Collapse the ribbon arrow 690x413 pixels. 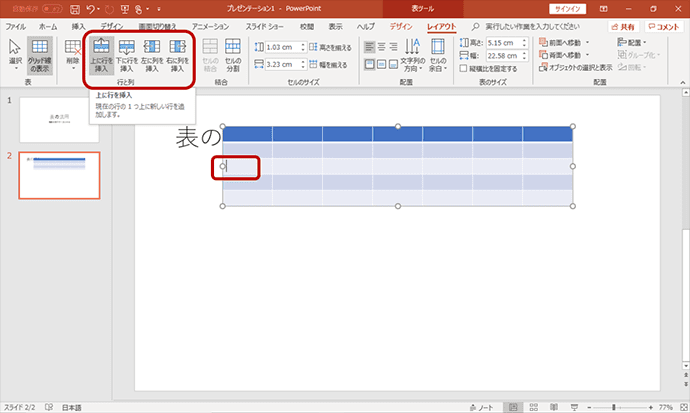(x=683, y=82)
